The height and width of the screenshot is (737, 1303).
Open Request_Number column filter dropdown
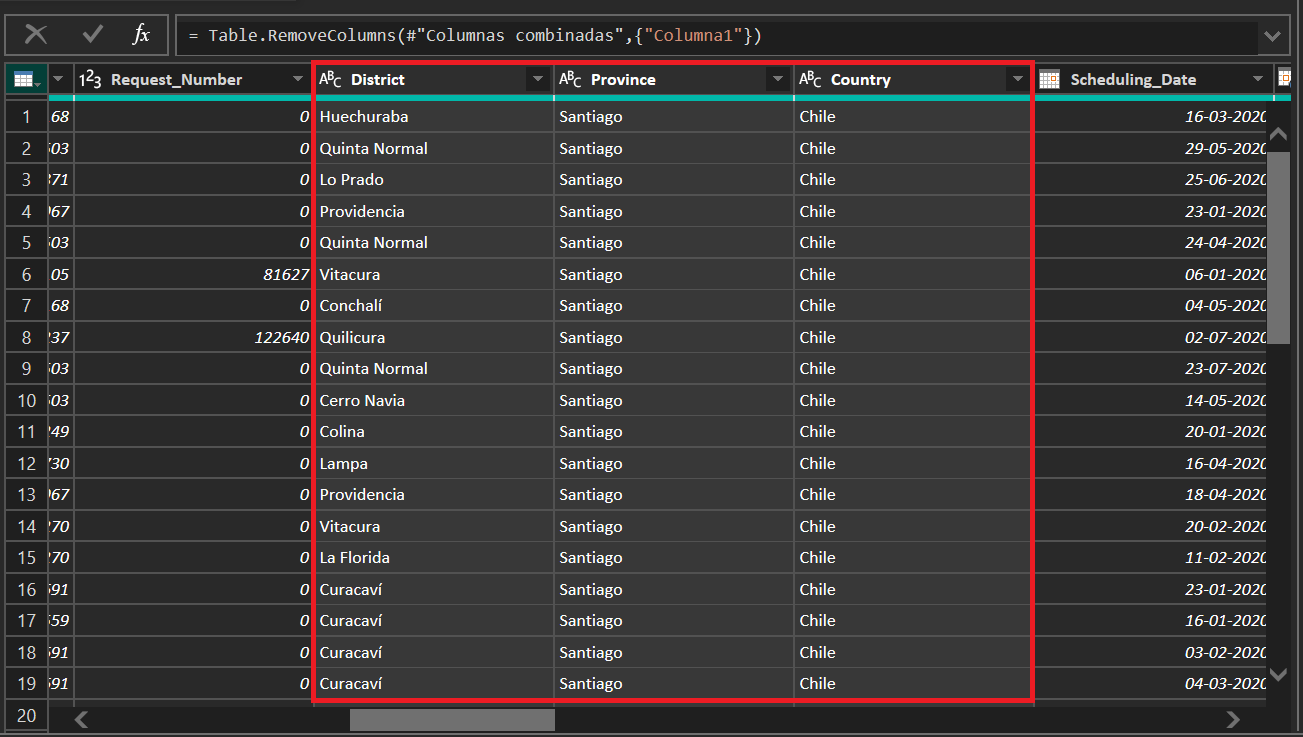[298, 79]
